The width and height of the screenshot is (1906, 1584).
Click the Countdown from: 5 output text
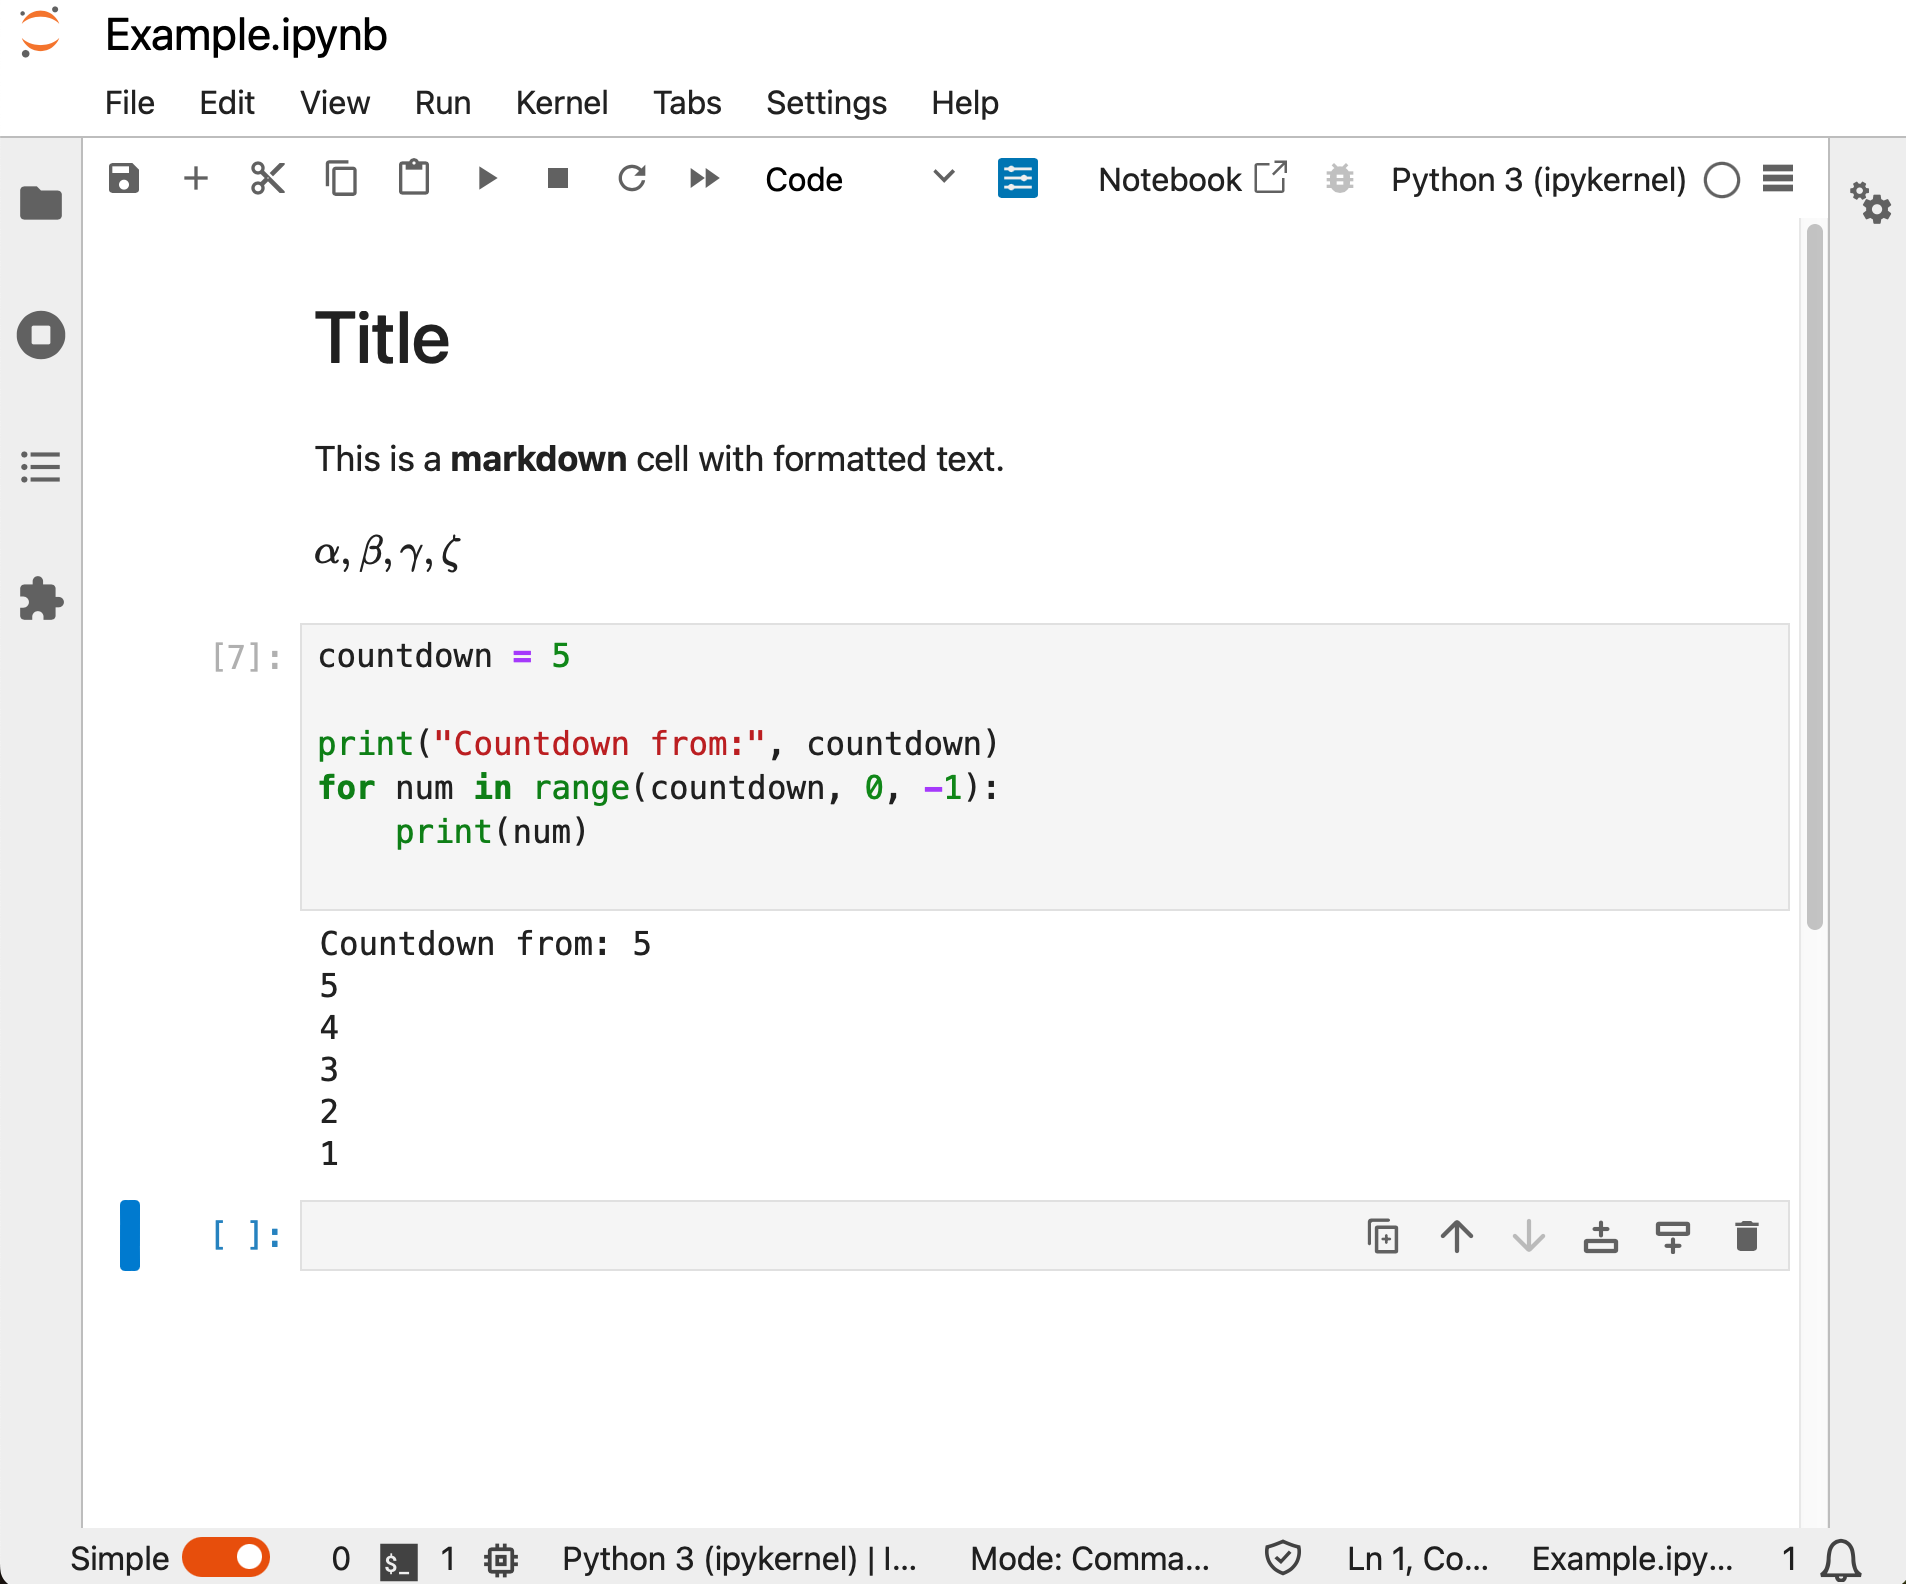[485, 943]
